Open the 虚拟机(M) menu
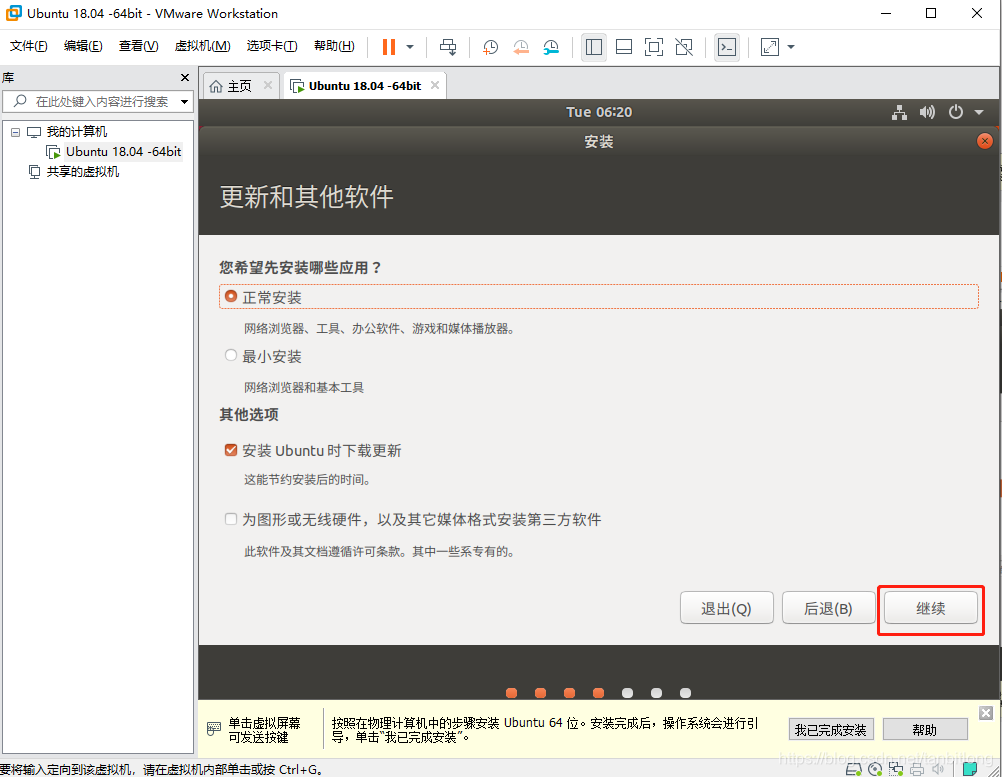 pos(202,46)
